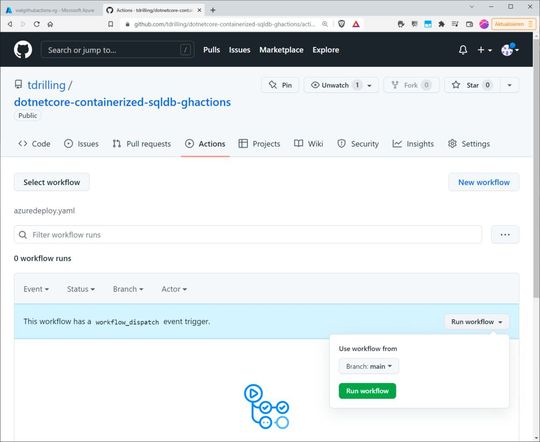Open the user avatar menu

click(510, 50)
